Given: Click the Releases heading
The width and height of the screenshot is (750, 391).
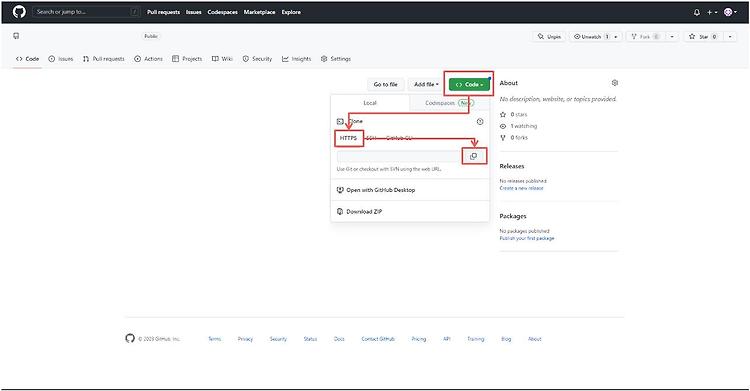Looking at the screenshot, I should [512, 166].
